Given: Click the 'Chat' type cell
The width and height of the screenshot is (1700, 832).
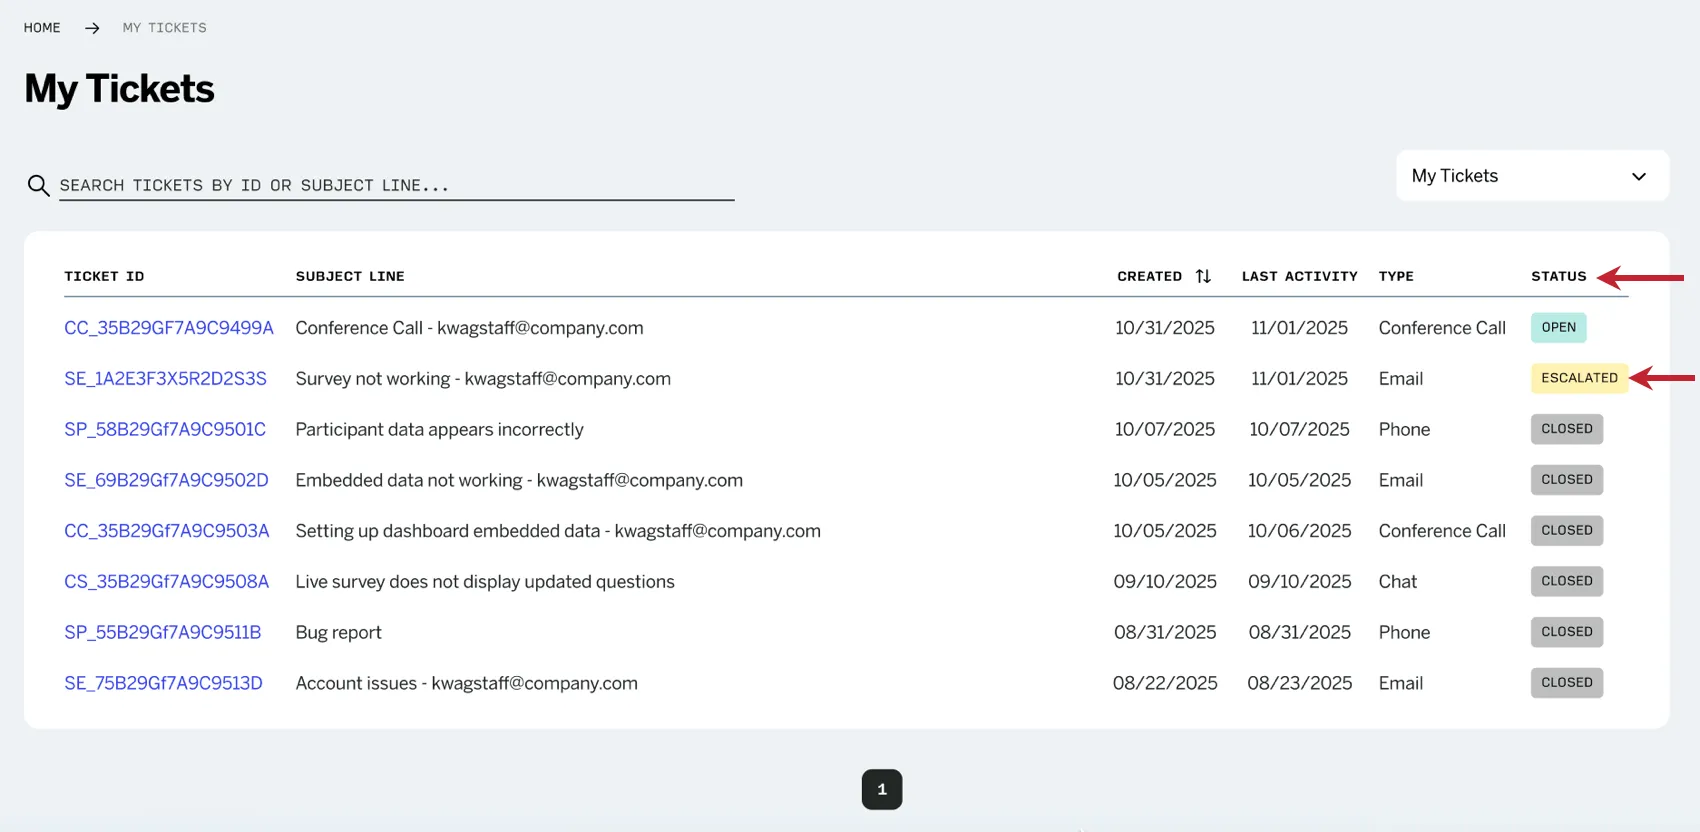Looking at the screenshot, I should point(1397,582).
